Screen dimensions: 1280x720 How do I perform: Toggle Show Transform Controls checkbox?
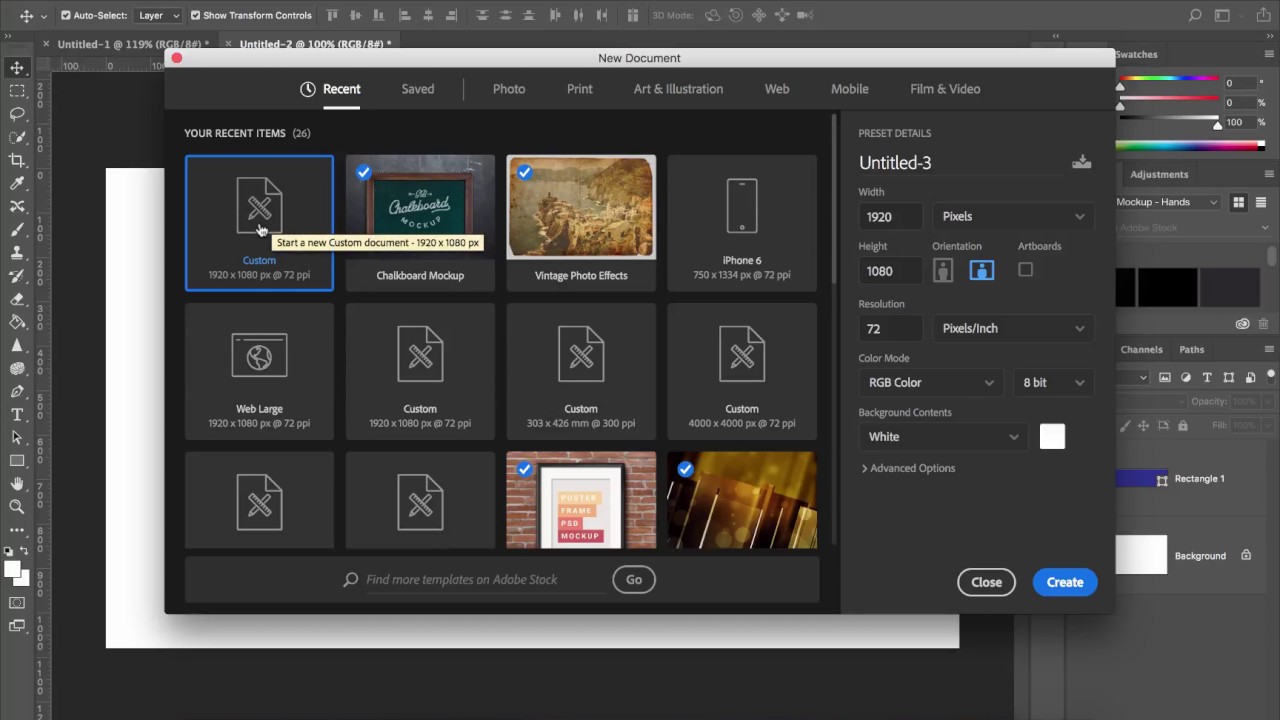tap(195, 16)
